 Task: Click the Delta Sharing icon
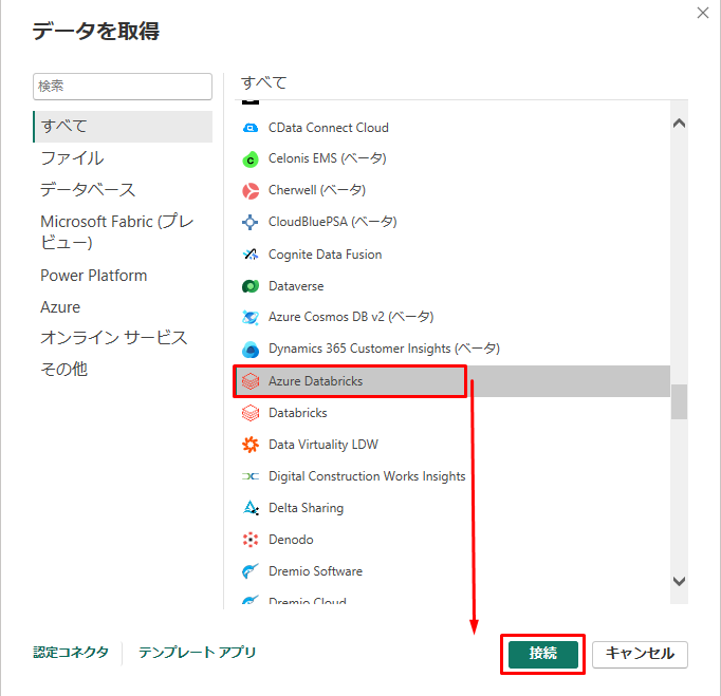coord(250,508)
